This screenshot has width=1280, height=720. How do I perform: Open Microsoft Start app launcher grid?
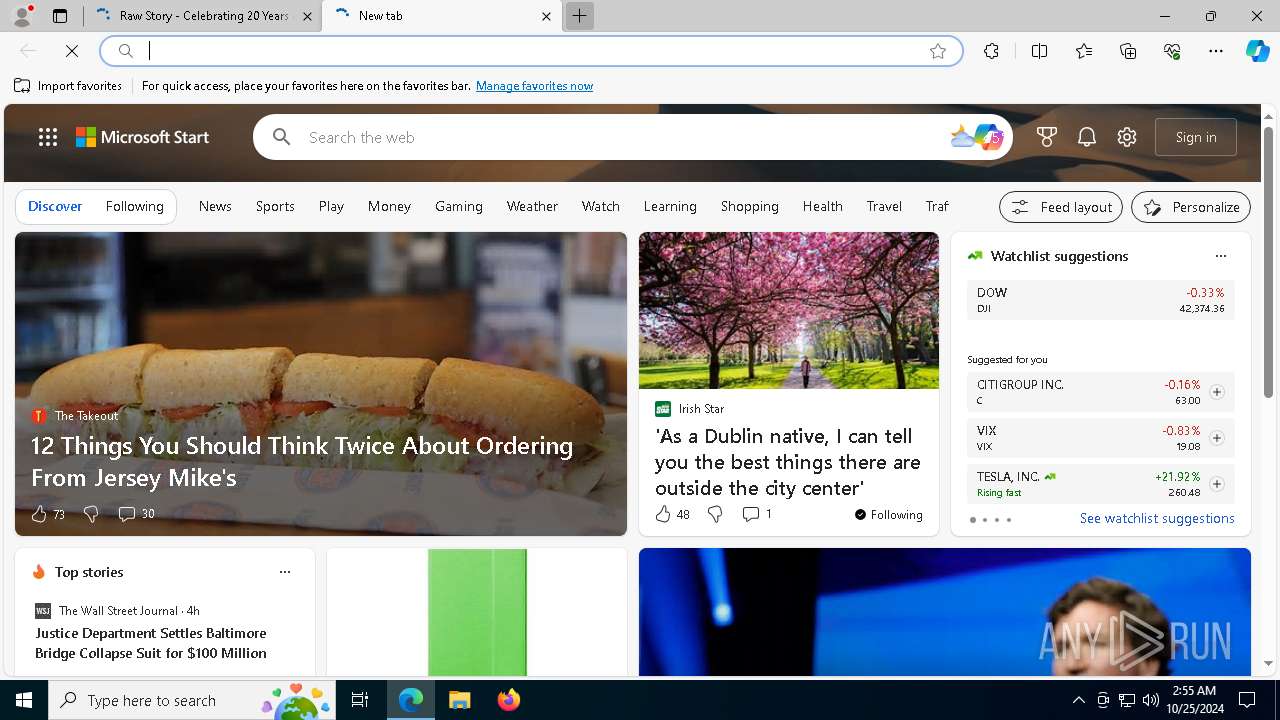pos(48,137)
